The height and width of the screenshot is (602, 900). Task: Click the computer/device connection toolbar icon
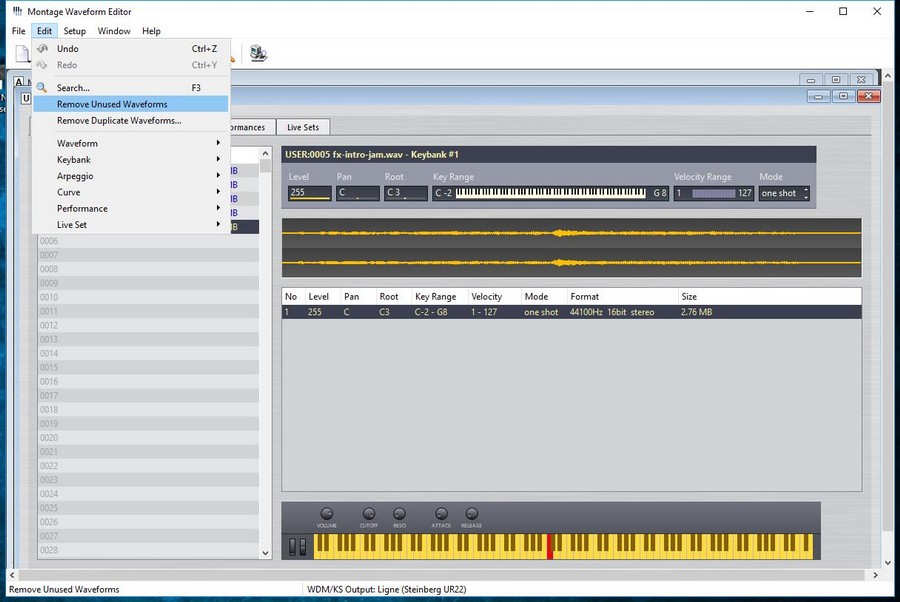258,54
